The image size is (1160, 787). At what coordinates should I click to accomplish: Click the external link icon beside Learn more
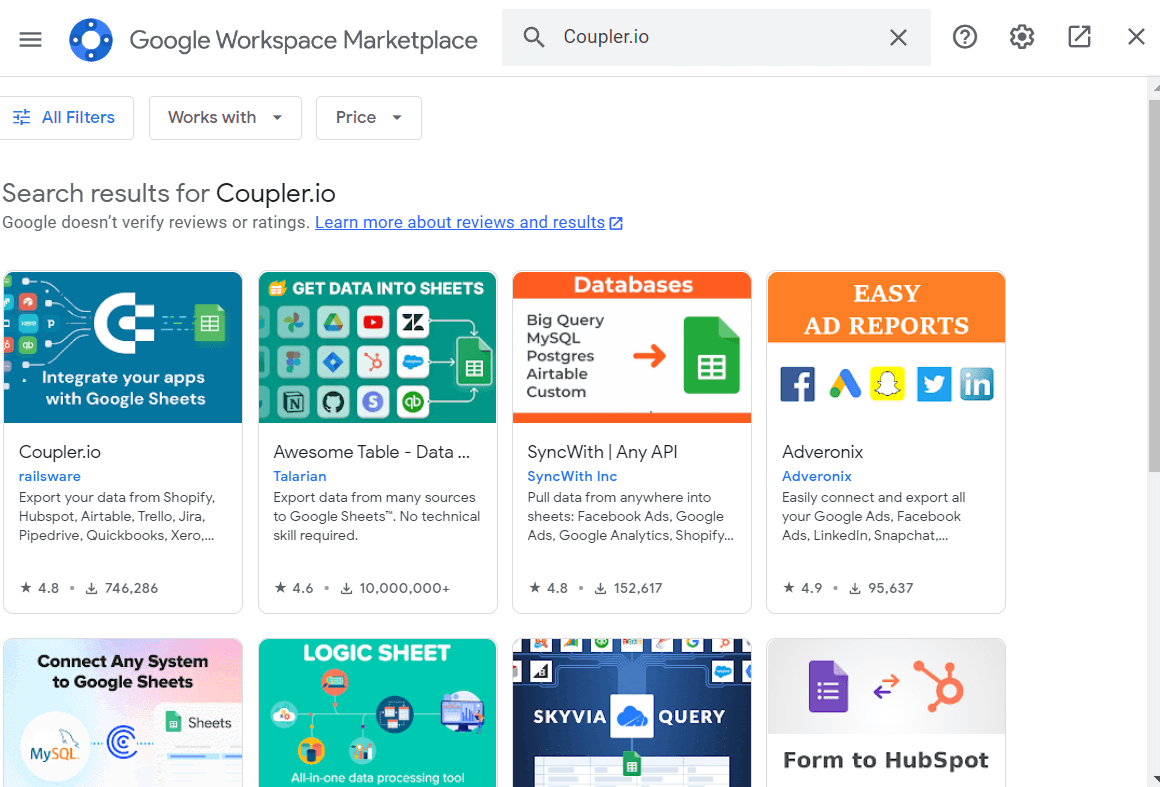[x=615, y=222]
